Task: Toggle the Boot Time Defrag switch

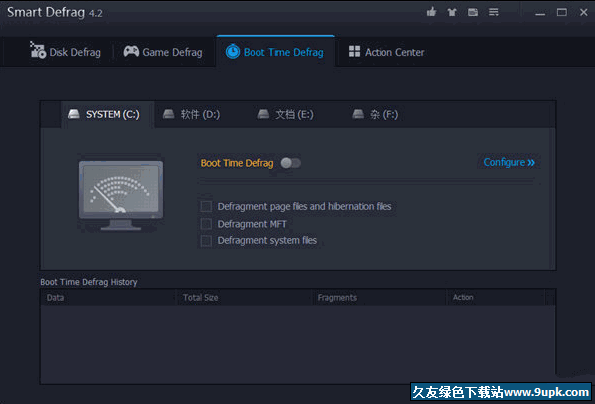Action: point(291,163)
